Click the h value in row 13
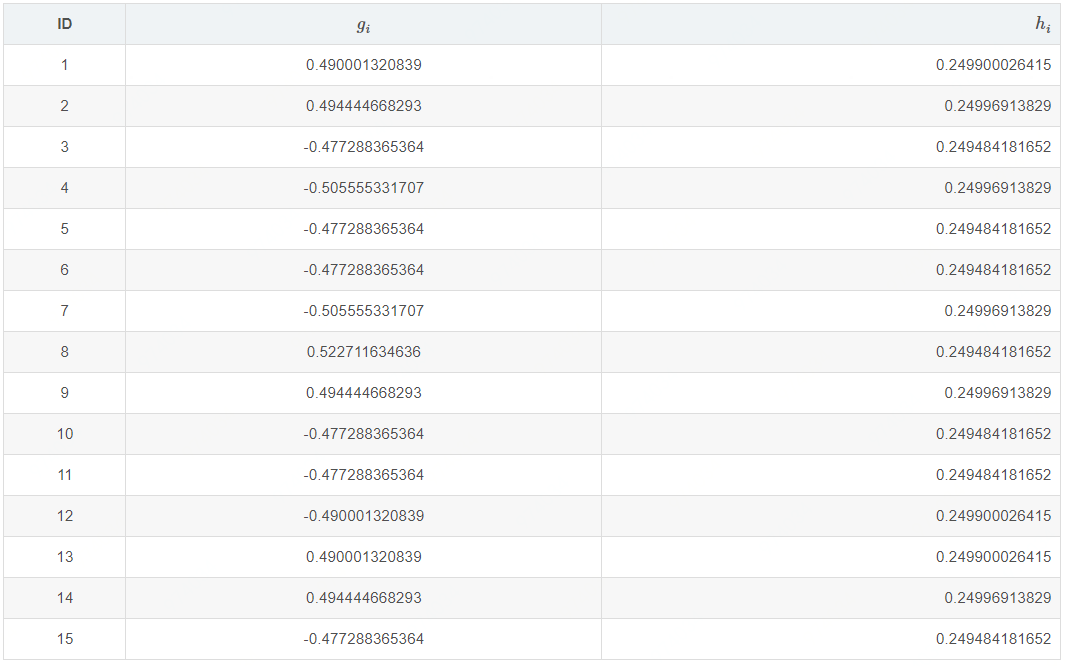This screenshot has width=1066, height=666. pos(993,557)
